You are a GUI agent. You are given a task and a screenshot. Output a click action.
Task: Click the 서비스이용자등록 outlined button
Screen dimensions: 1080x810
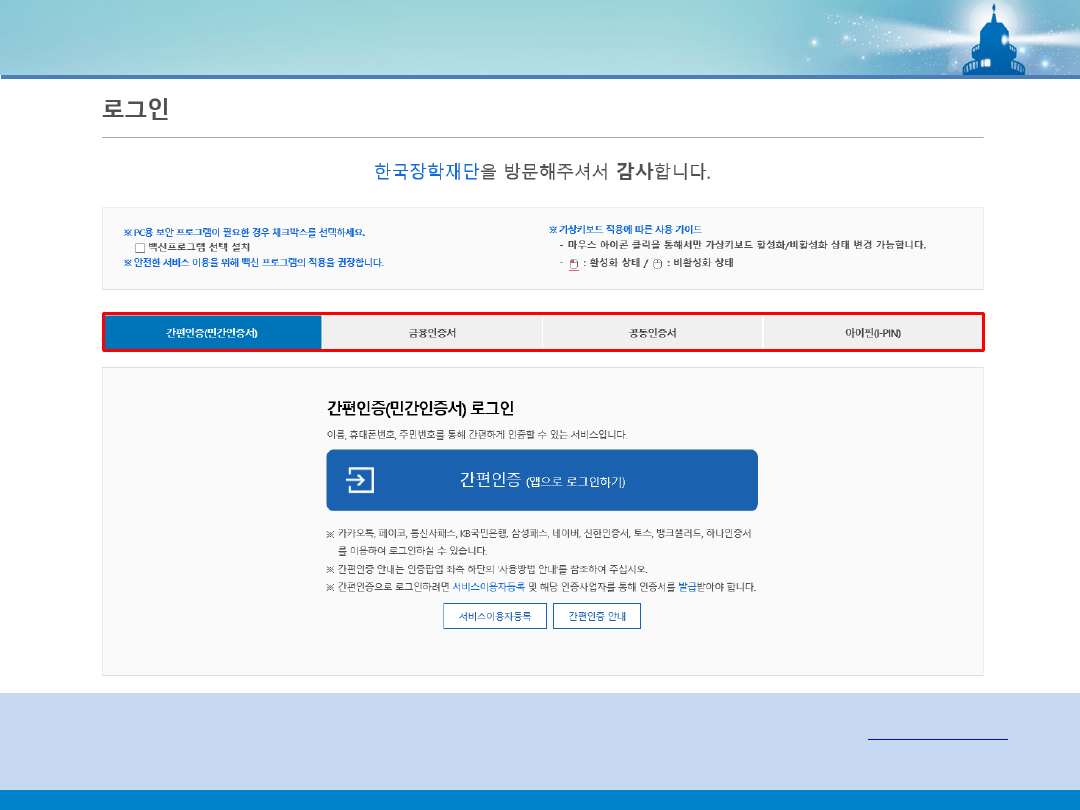[x=495, y=617]
